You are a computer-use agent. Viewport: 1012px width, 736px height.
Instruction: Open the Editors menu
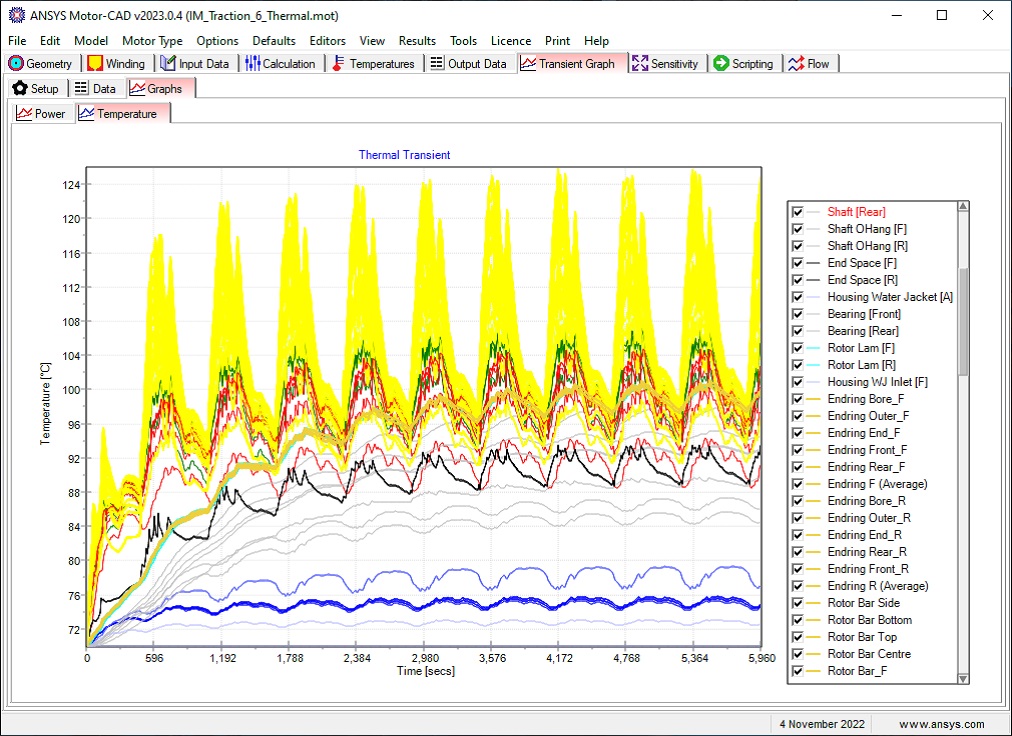coord(327,41)
